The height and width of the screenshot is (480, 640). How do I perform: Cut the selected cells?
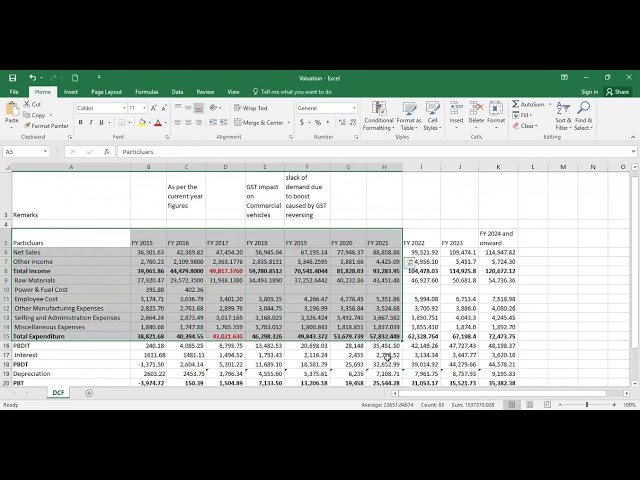(x=32, y=104)
